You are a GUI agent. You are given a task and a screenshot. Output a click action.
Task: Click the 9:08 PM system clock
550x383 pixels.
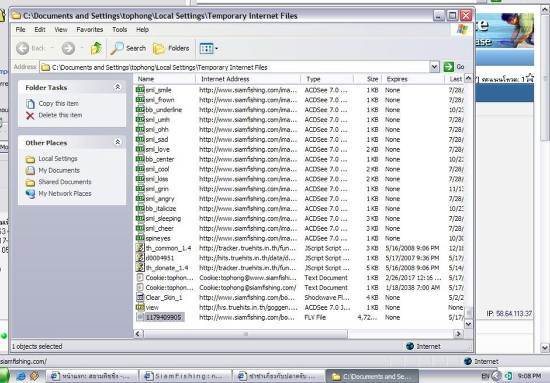point(529,376)
